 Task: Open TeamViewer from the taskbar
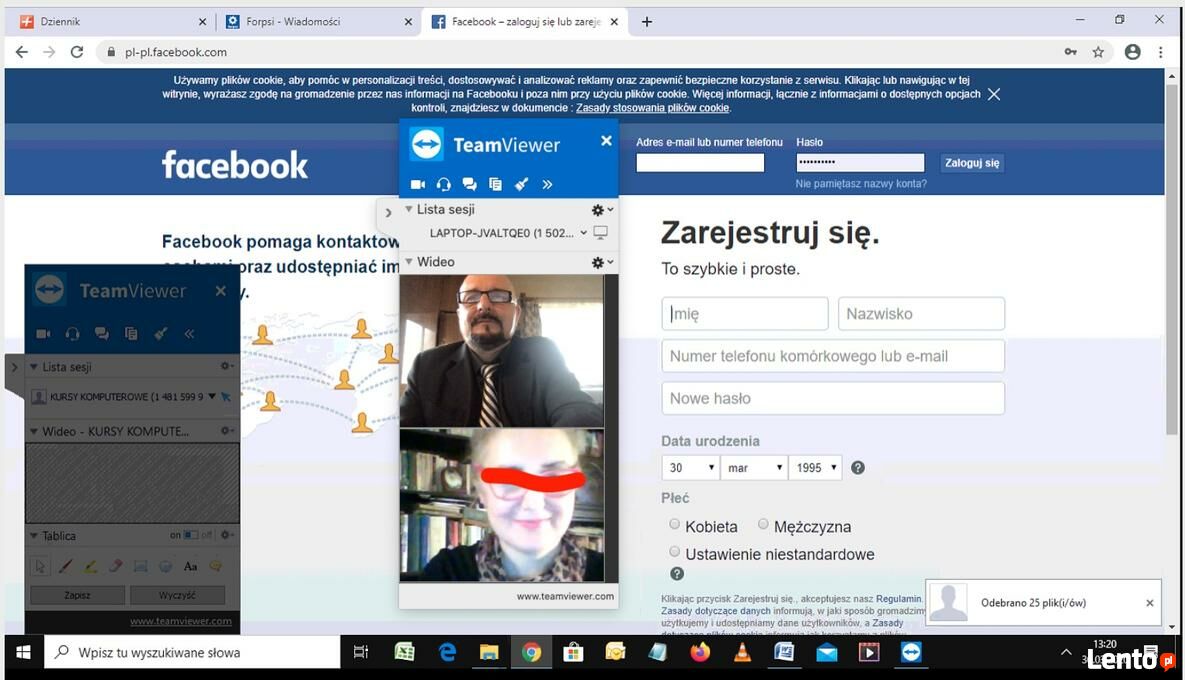point(911,652)
